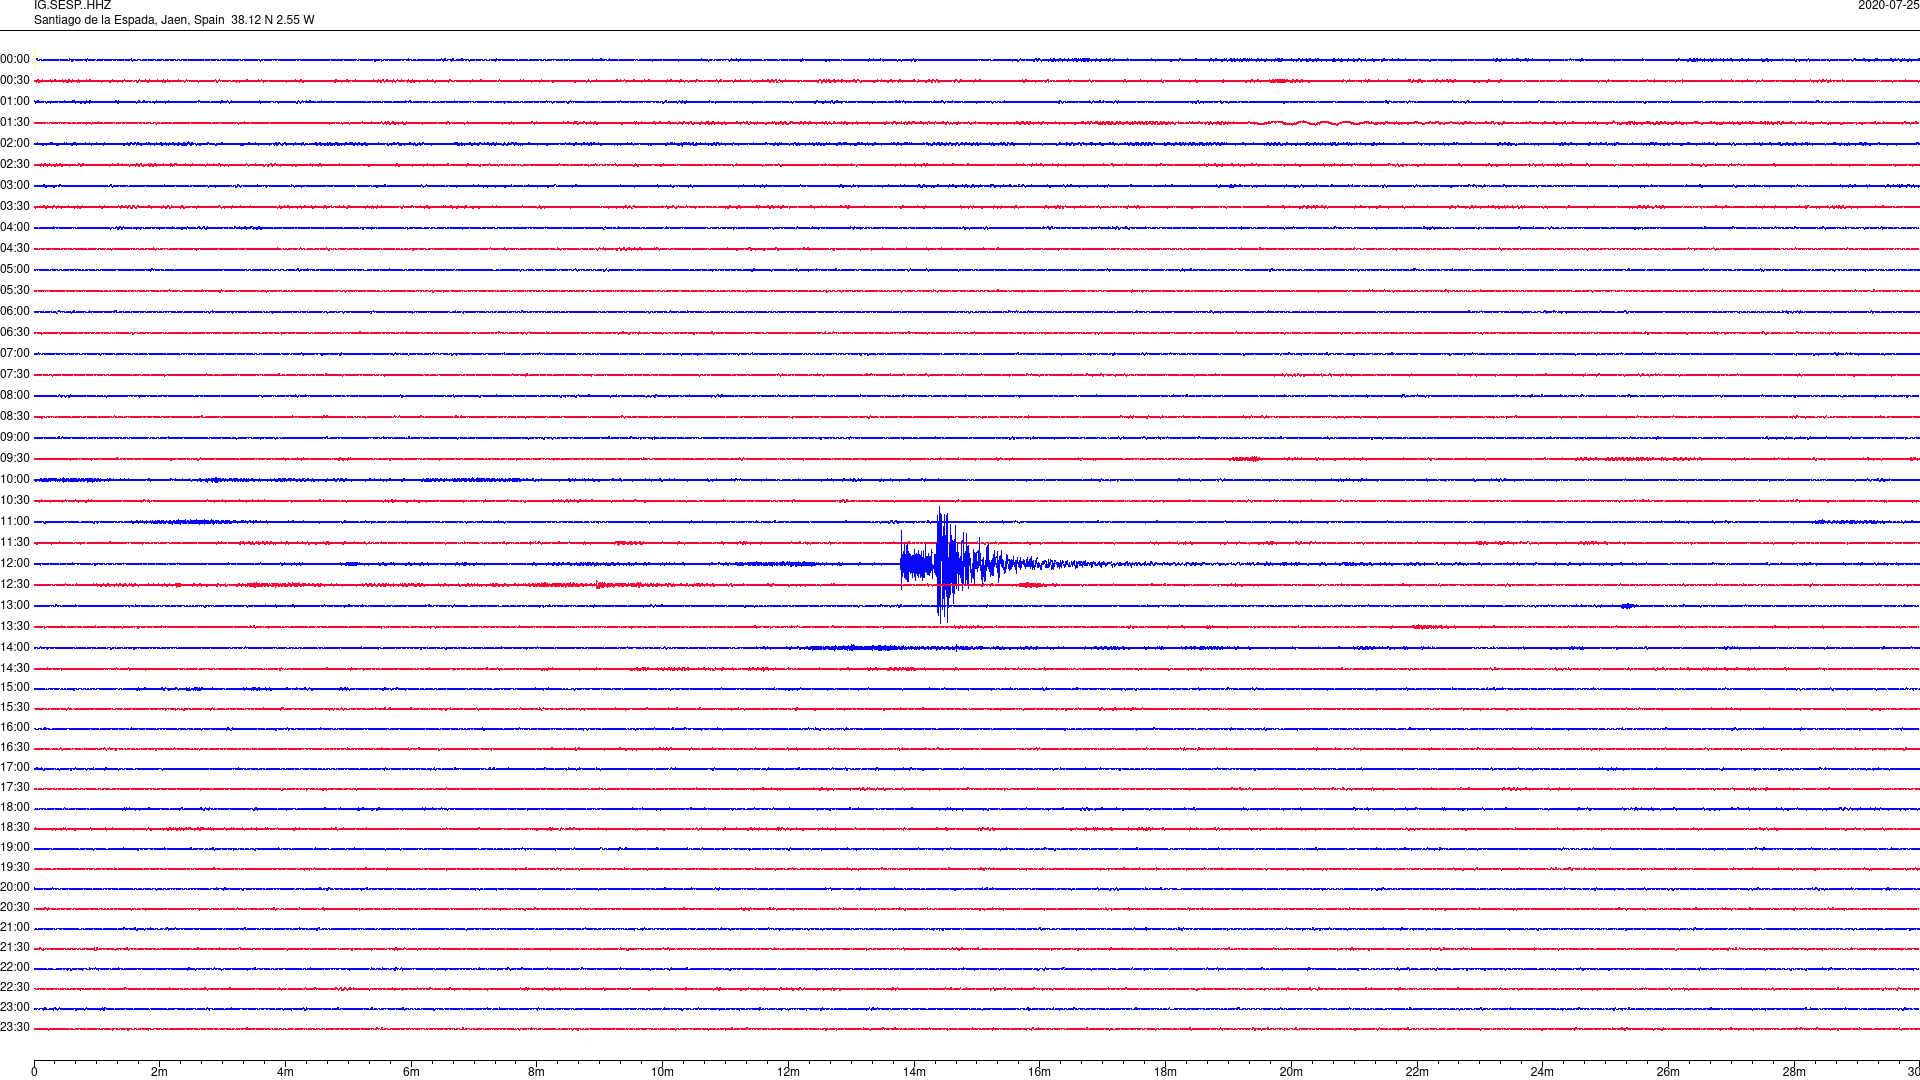Select the 07:30 time row label

click(15, 375)
